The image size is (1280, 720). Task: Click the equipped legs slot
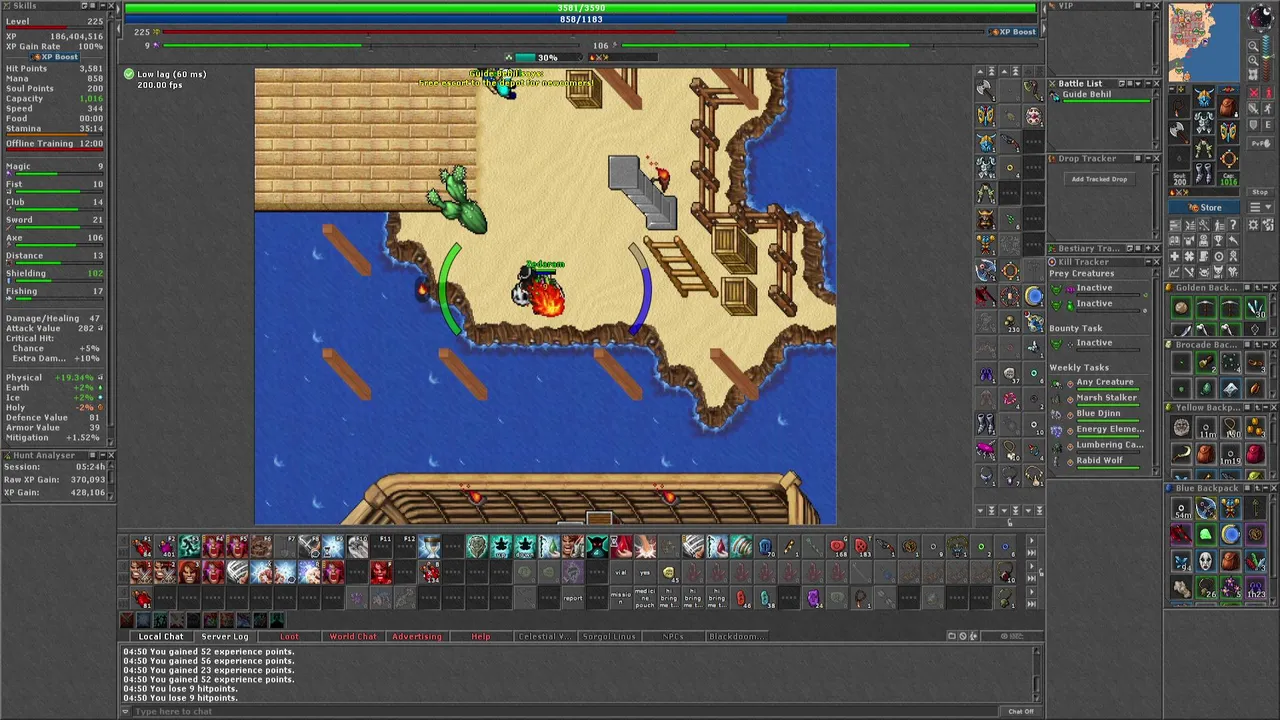click(x=1204, y=147)
